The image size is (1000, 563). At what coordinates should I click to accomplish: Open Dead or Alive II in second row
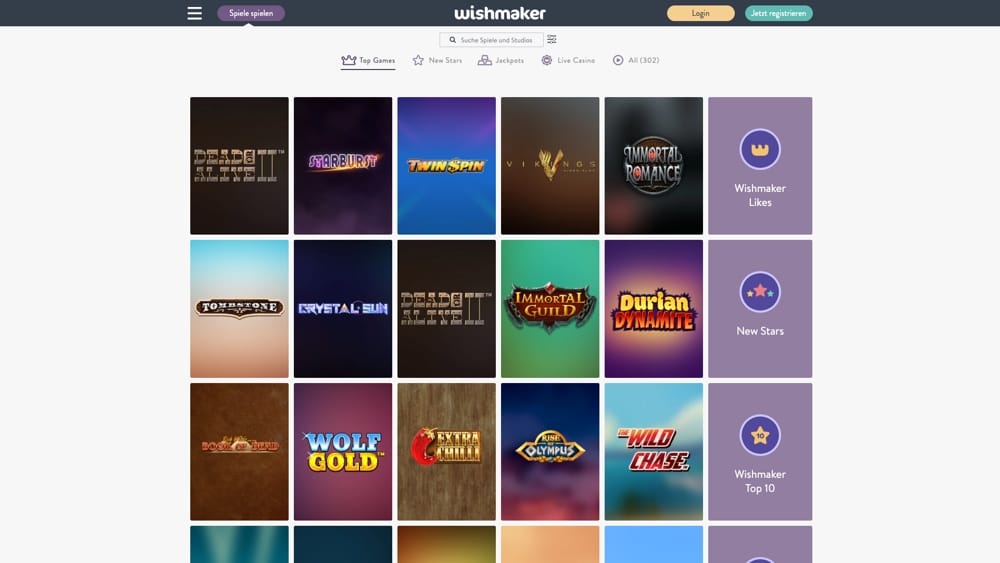click(x=446, y=309)
